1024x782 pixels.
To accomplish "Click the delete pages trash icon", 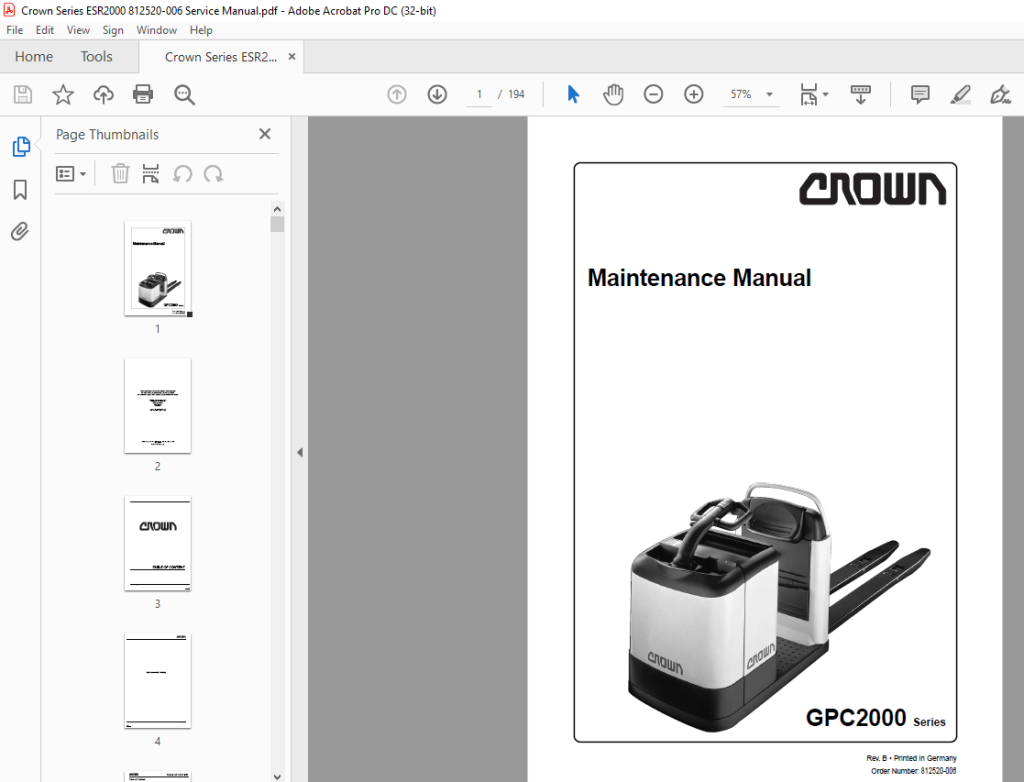I will 120,174.
